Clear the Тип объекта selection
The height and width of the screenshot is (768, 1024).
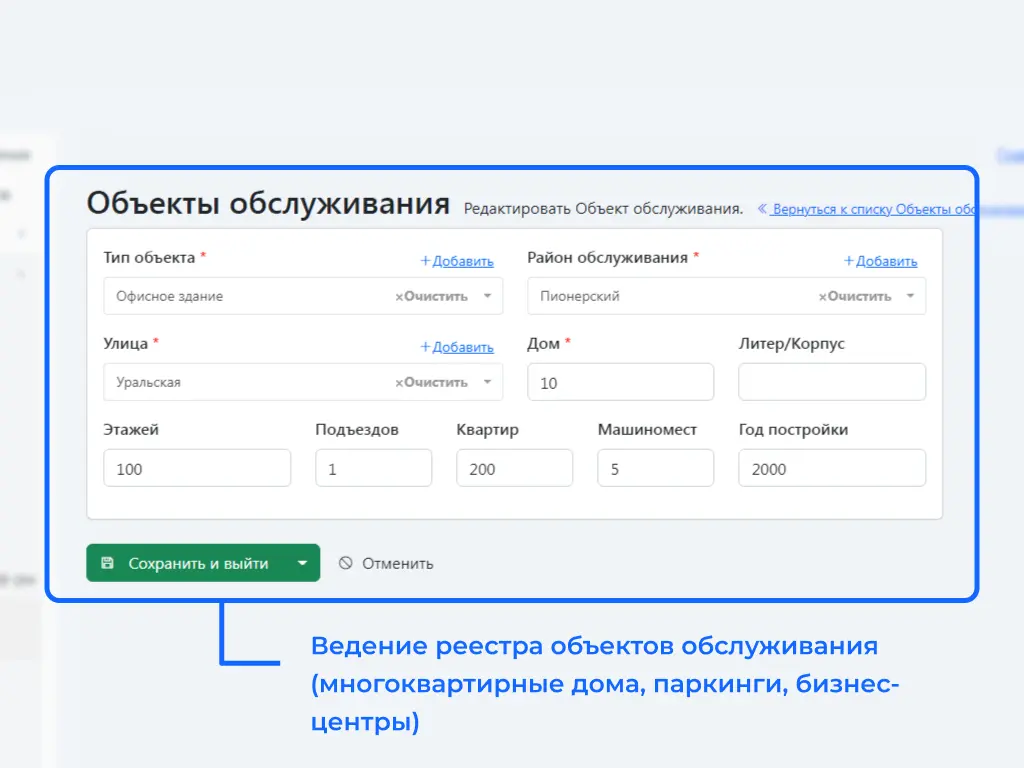point(431,296)
